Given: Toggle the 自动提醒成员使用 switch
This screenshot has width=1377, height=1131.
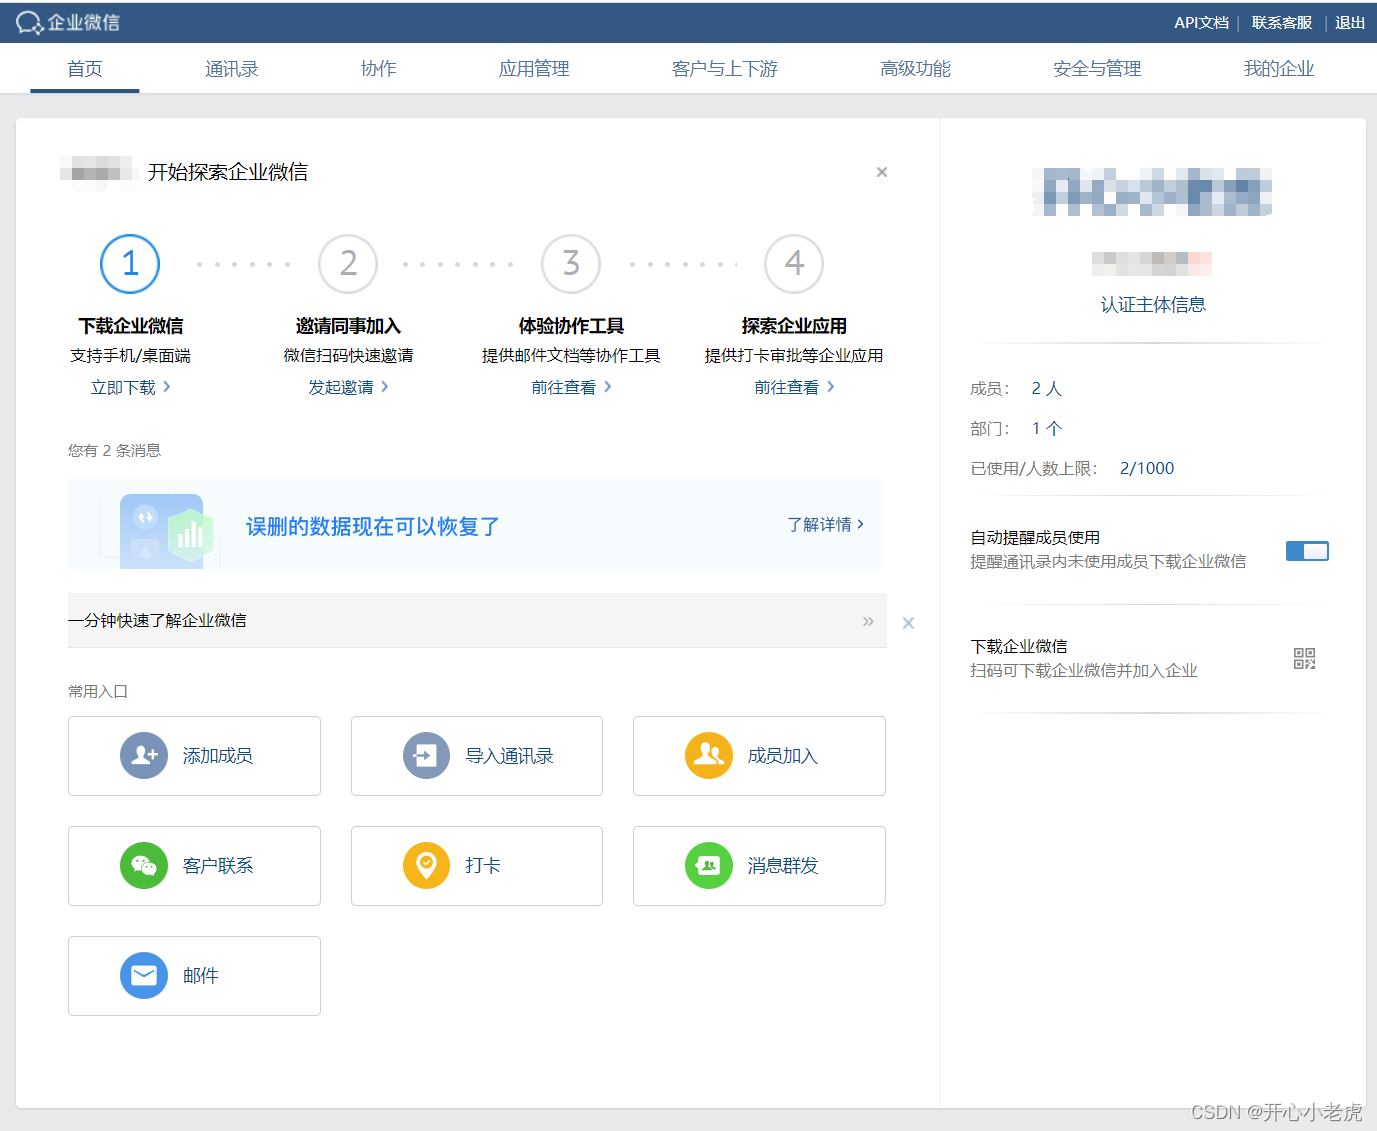Looking at the screenshot, I should 1307,551.
